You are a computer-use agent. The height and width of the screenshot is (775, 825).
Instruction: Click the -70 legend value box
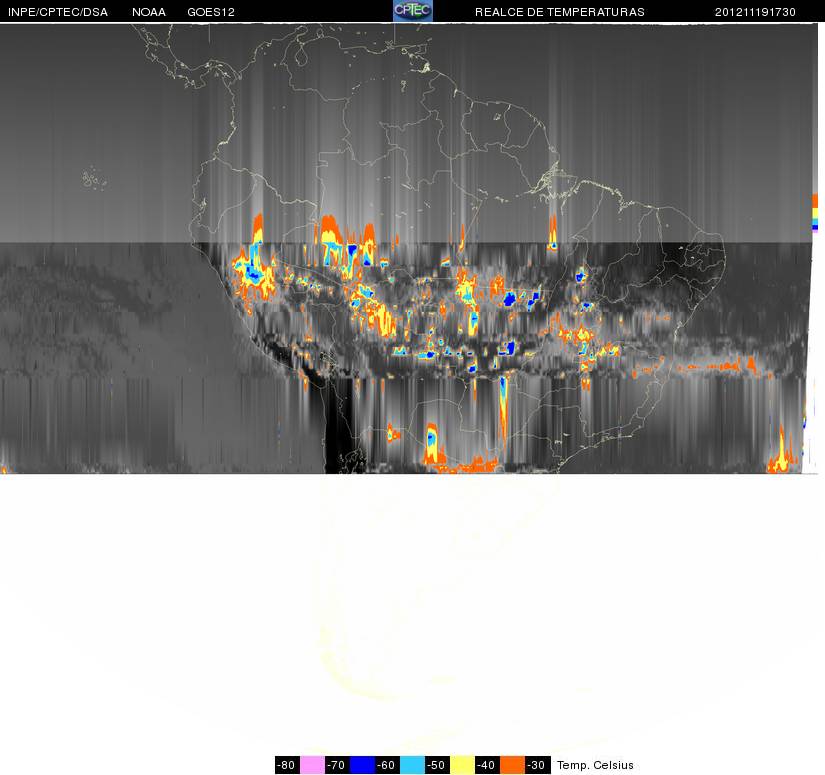pyautogui.click(x=337, y=765)
